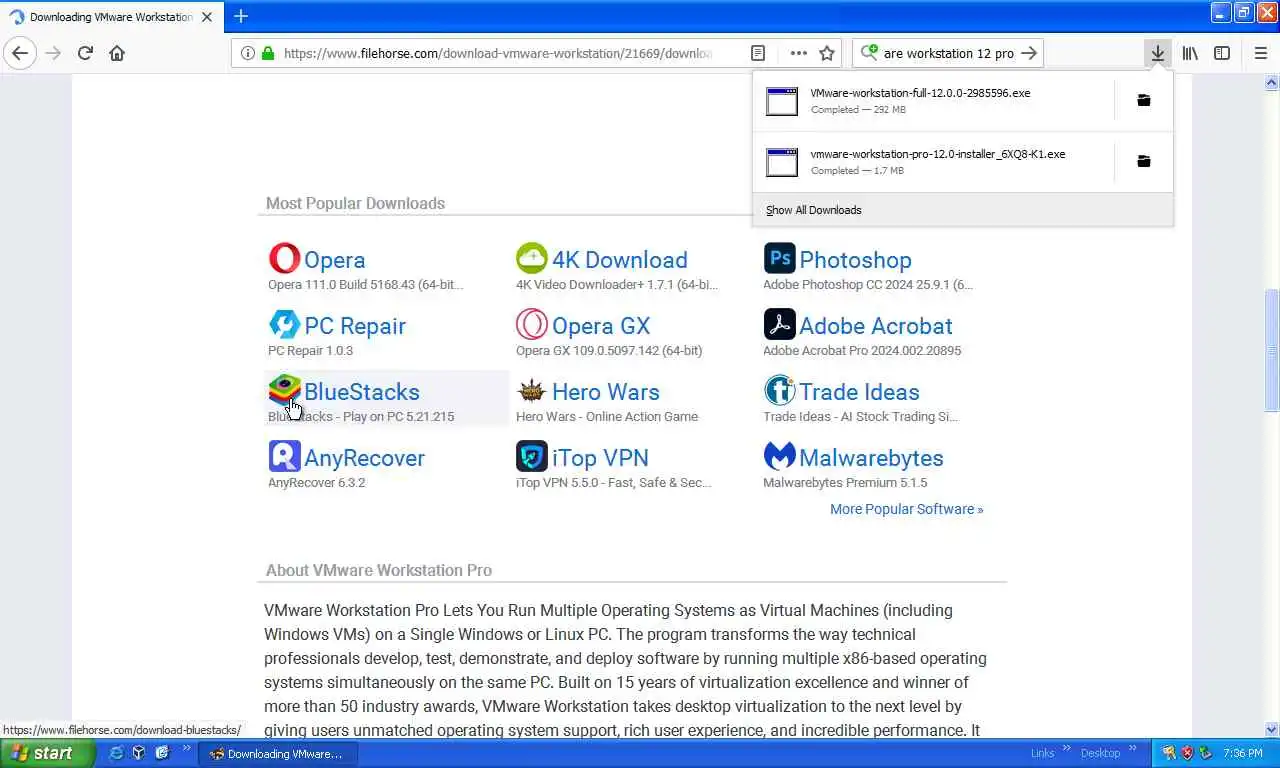Open the iTop VPN link

click(600, 458)
